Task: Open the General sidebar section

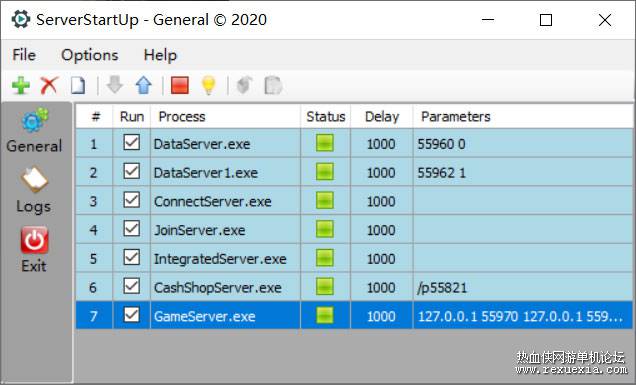Action: 34,130
